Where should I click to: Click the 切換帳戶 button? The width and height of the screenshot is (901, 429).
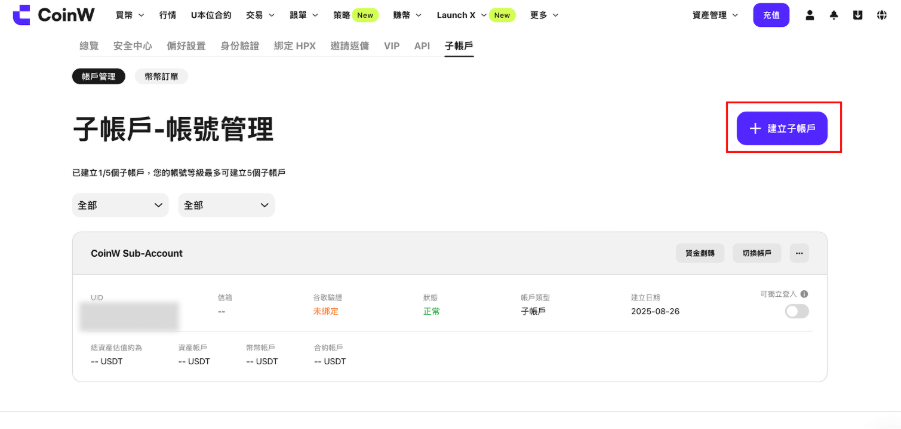pos(757,253)
